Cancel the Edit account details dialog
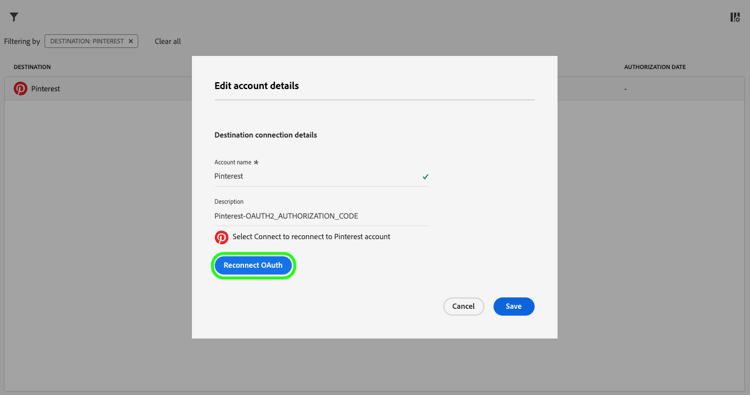Screen dimensions: 750x395 (x=463, y=307)
